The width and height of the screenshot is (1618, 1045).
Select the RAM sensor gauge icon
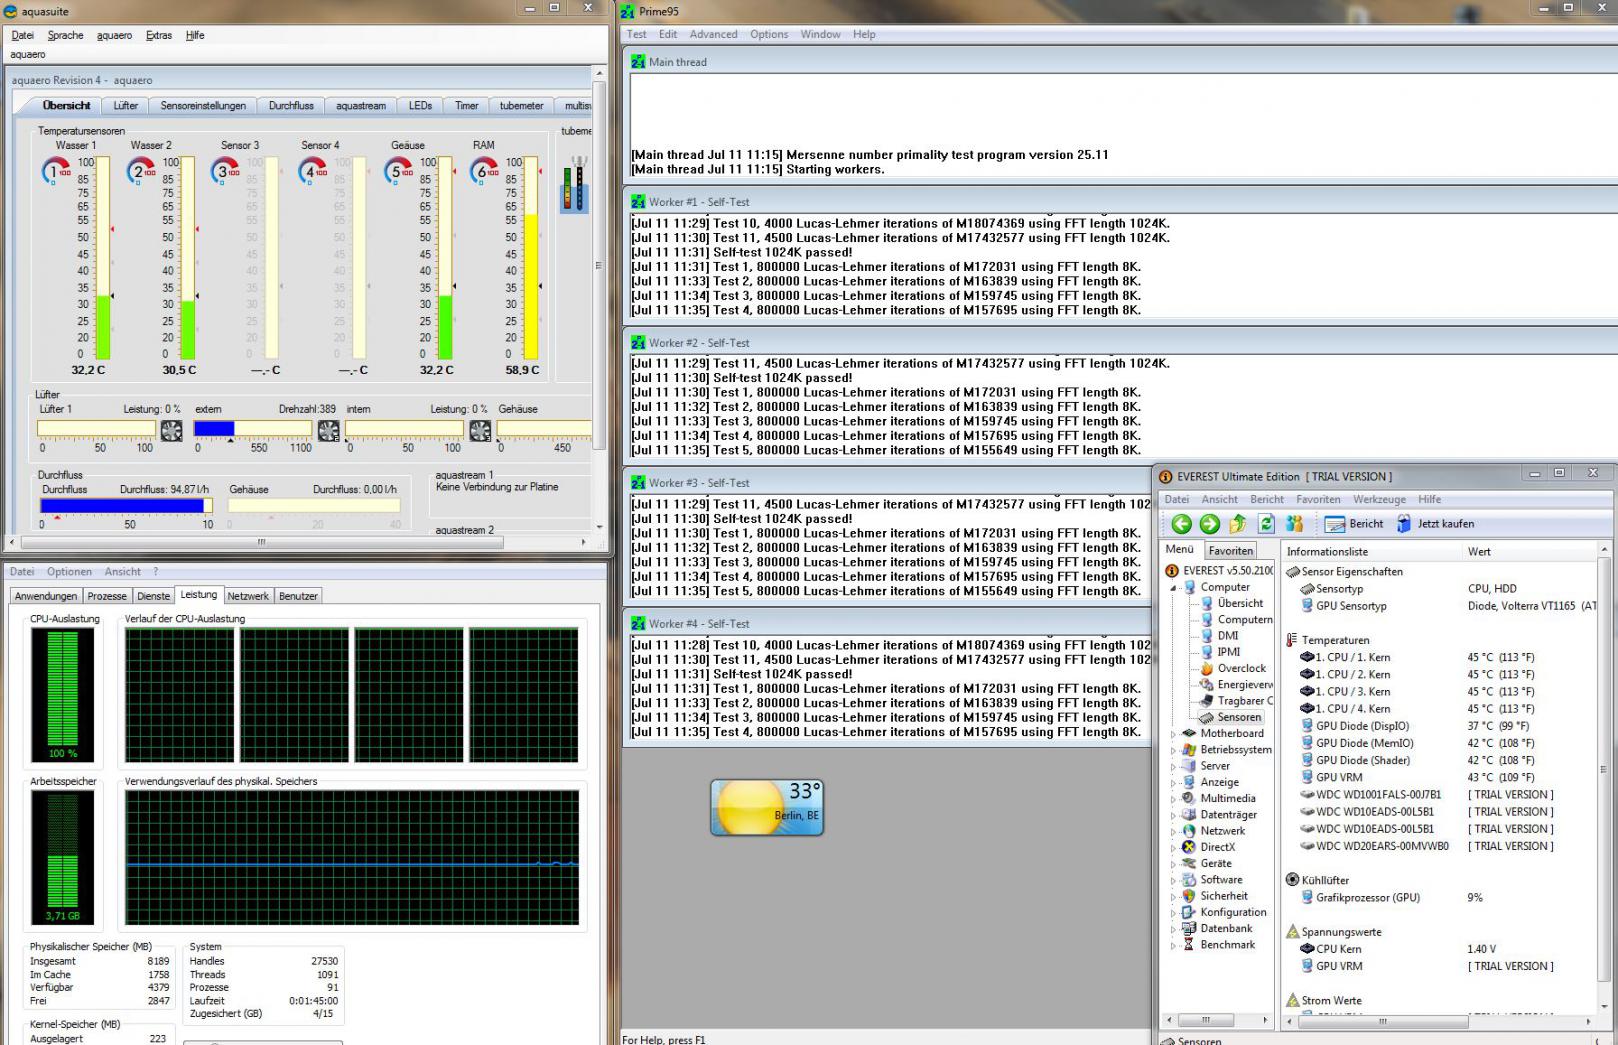485,172
